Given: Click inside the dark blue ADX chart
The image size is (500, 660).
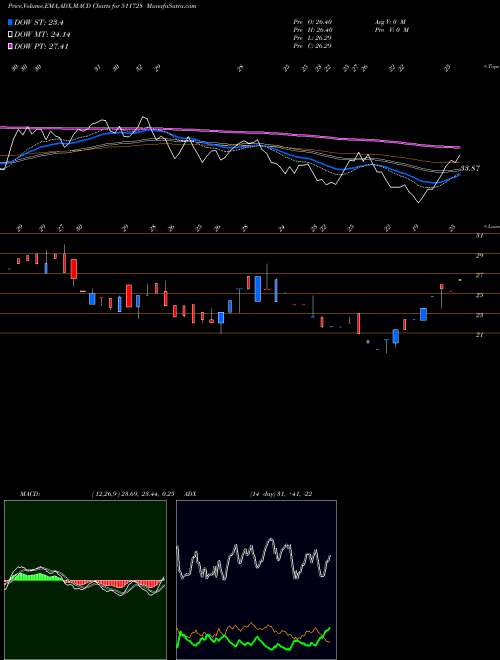Looking at the screenshot, I should (x=256, y=580).
